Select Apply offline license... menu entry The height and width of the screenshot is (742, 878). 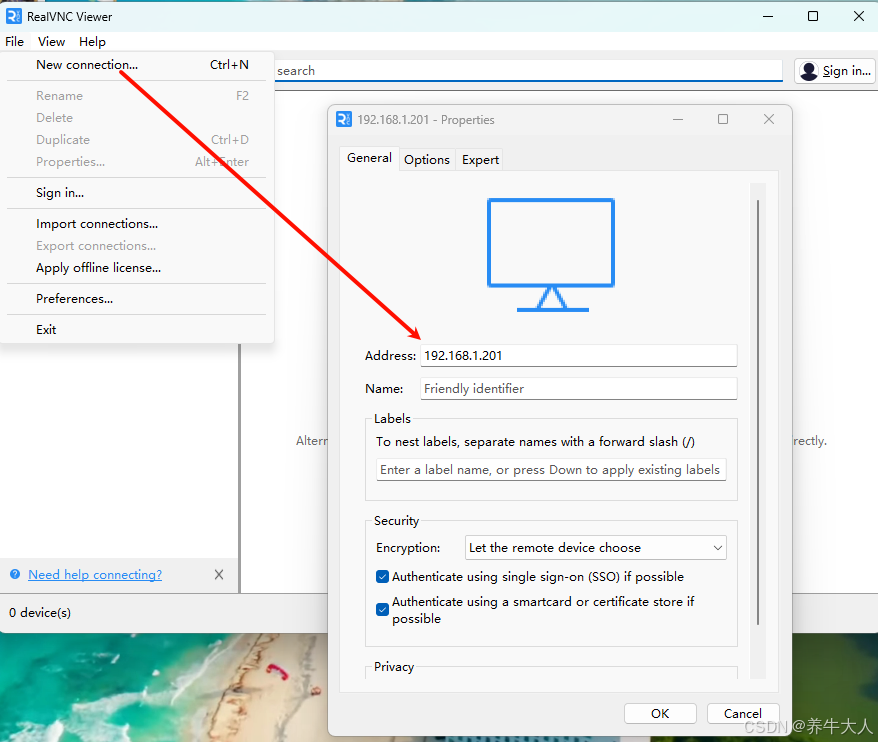point(137,268)
